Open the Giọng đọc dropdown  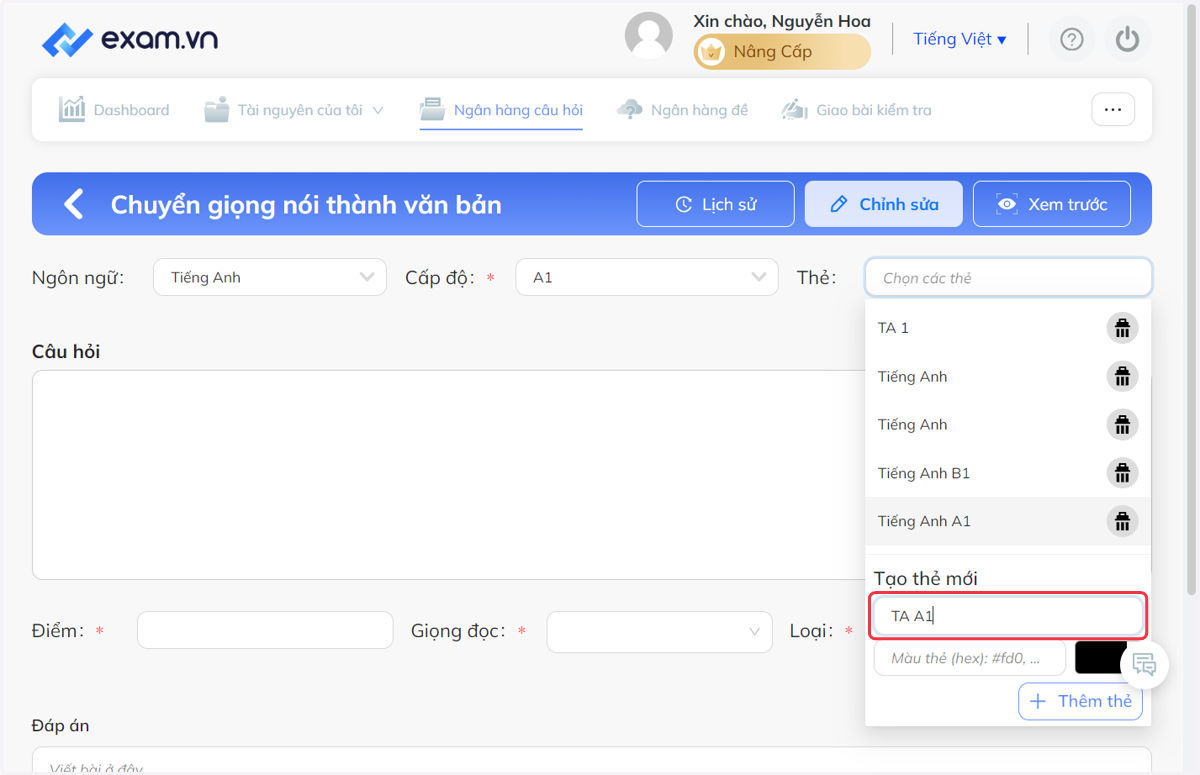pos(659,632)
